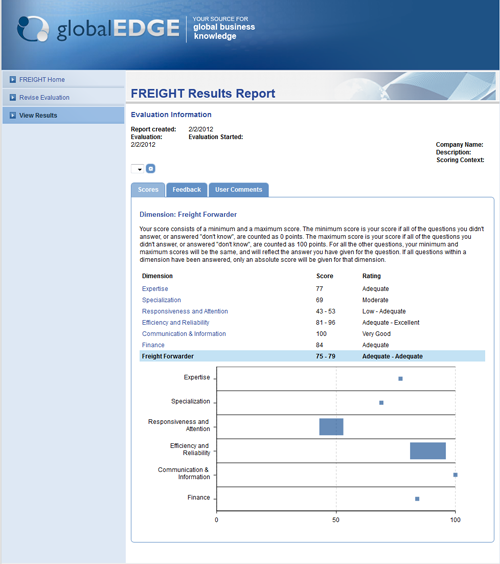
Task: Select the Scores tab
Action: pos(148,190)
